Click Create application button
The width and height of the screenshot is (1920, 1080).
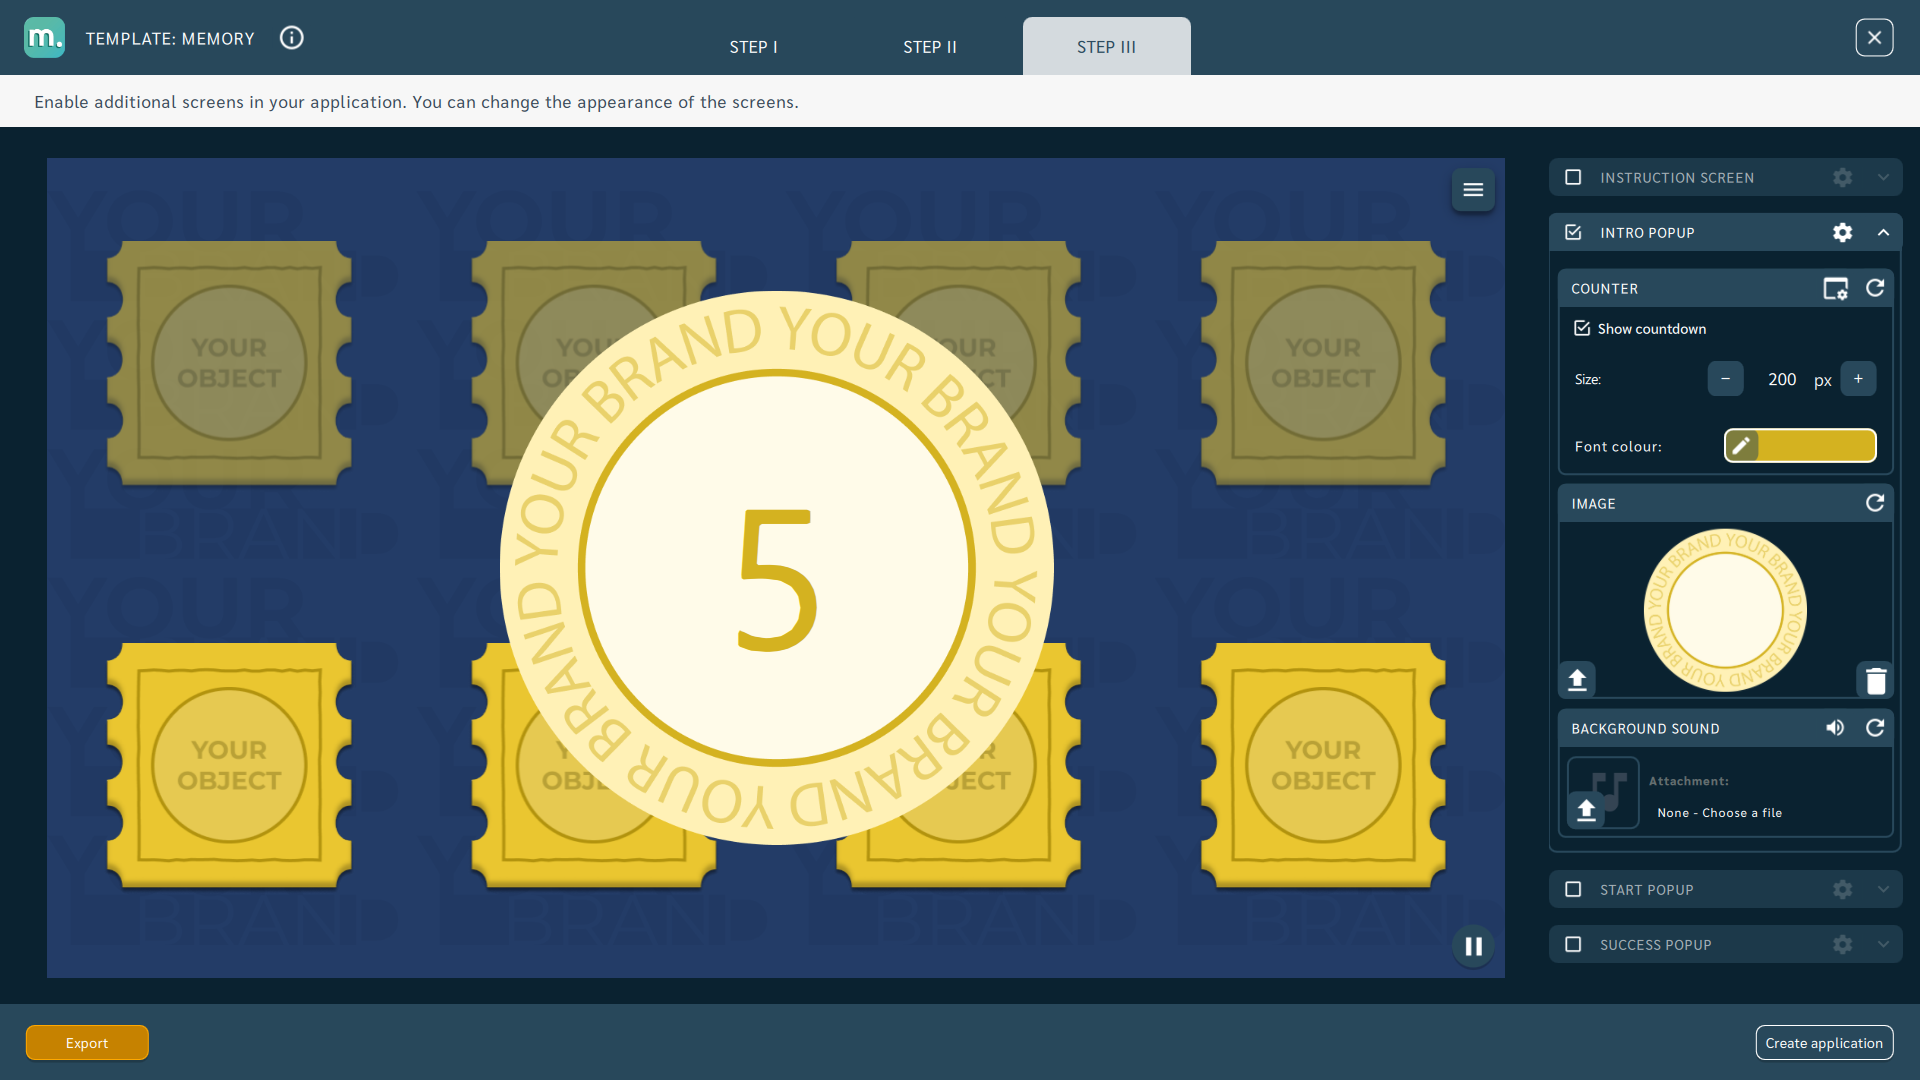1824,1043
